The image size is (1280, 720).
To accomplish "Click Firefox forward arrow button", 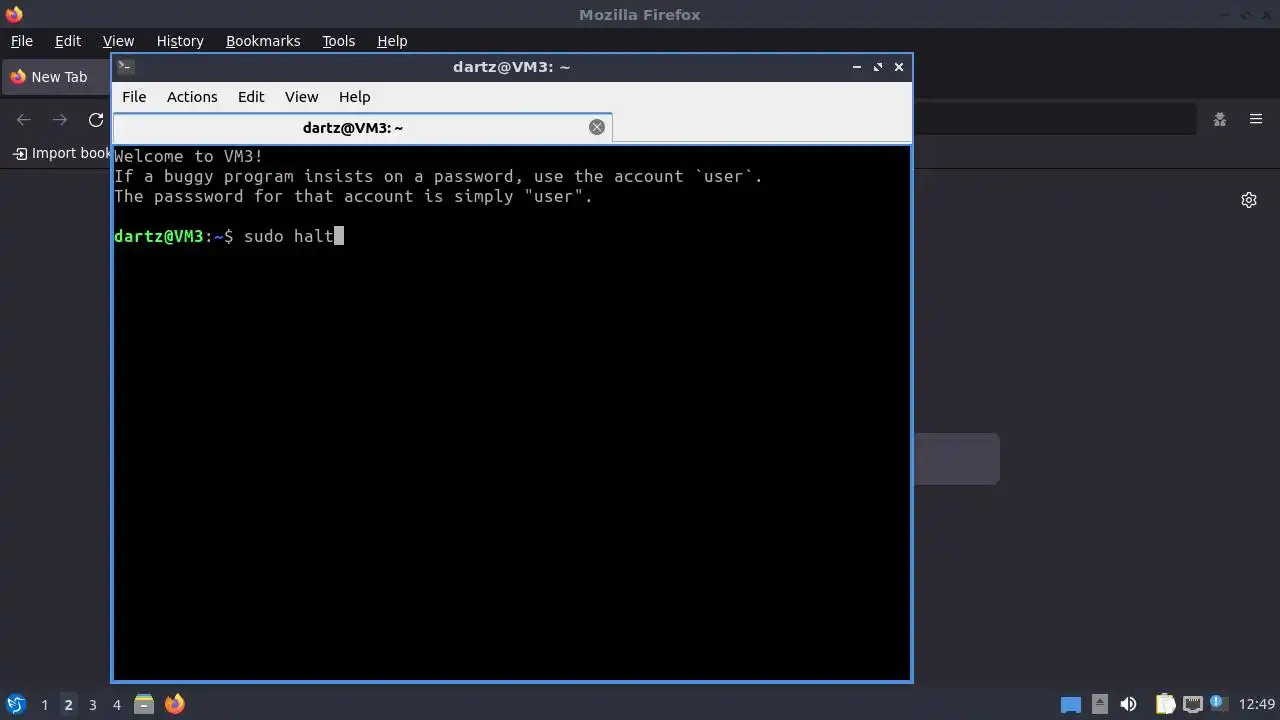I will coord(60,120).
